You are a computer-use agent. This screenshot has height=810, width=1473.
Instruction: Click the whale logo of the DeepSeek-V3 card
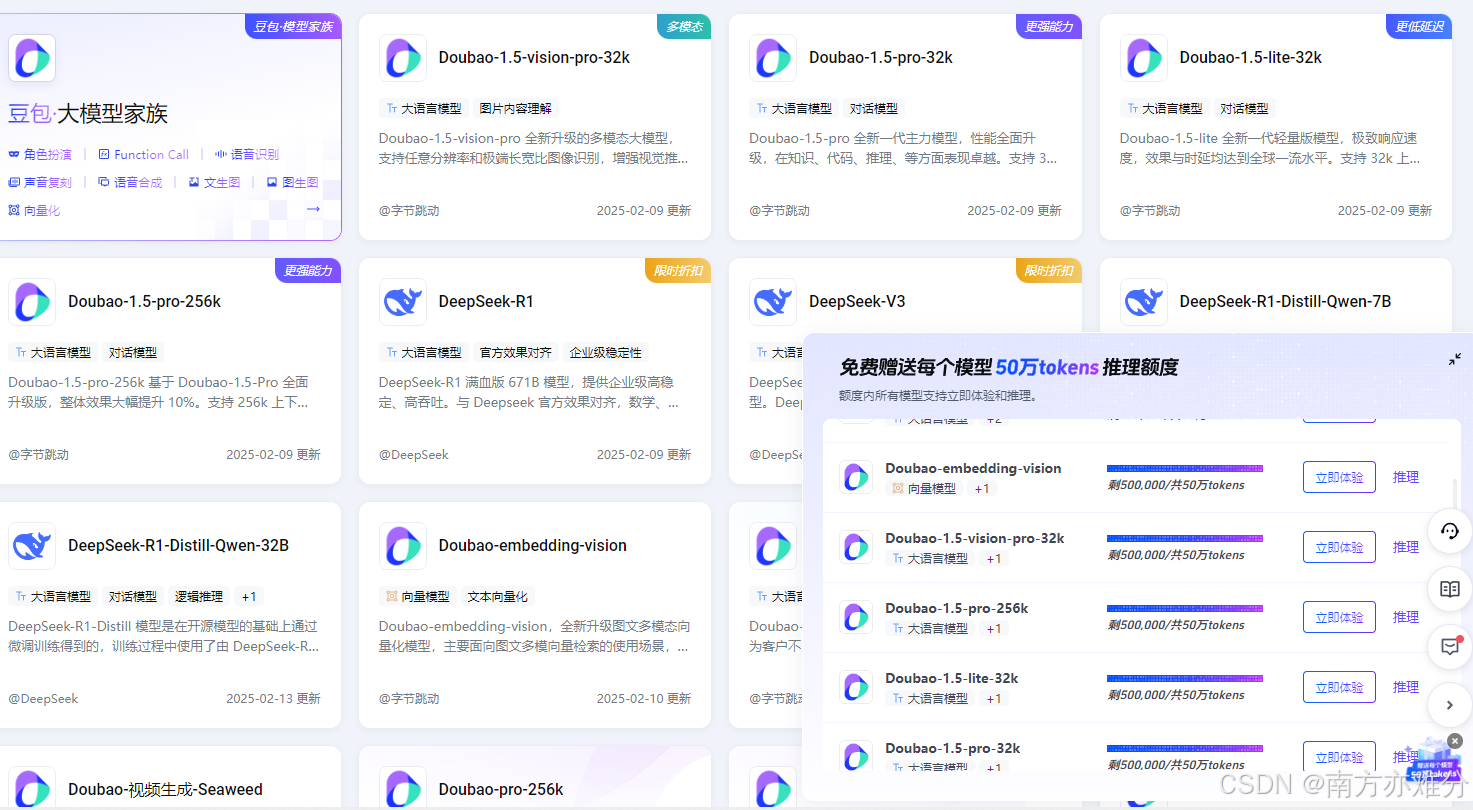(x=773, y=302)
